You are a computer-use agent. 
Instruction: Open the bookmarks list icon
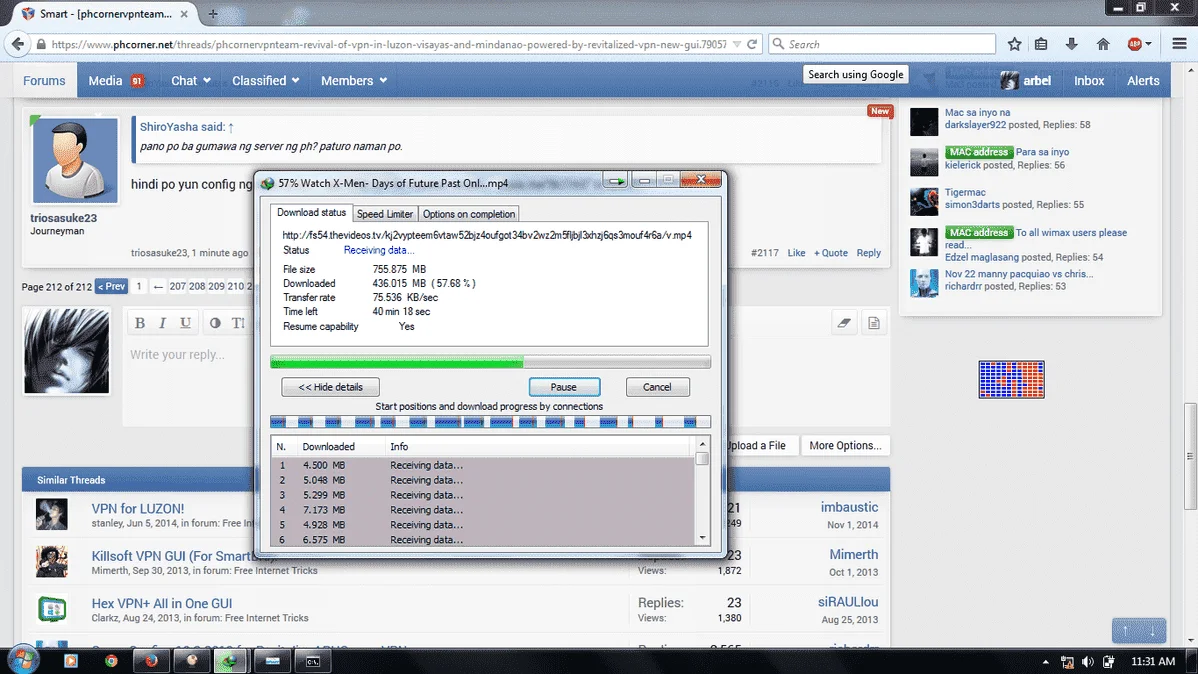(x=1041, y=44)
